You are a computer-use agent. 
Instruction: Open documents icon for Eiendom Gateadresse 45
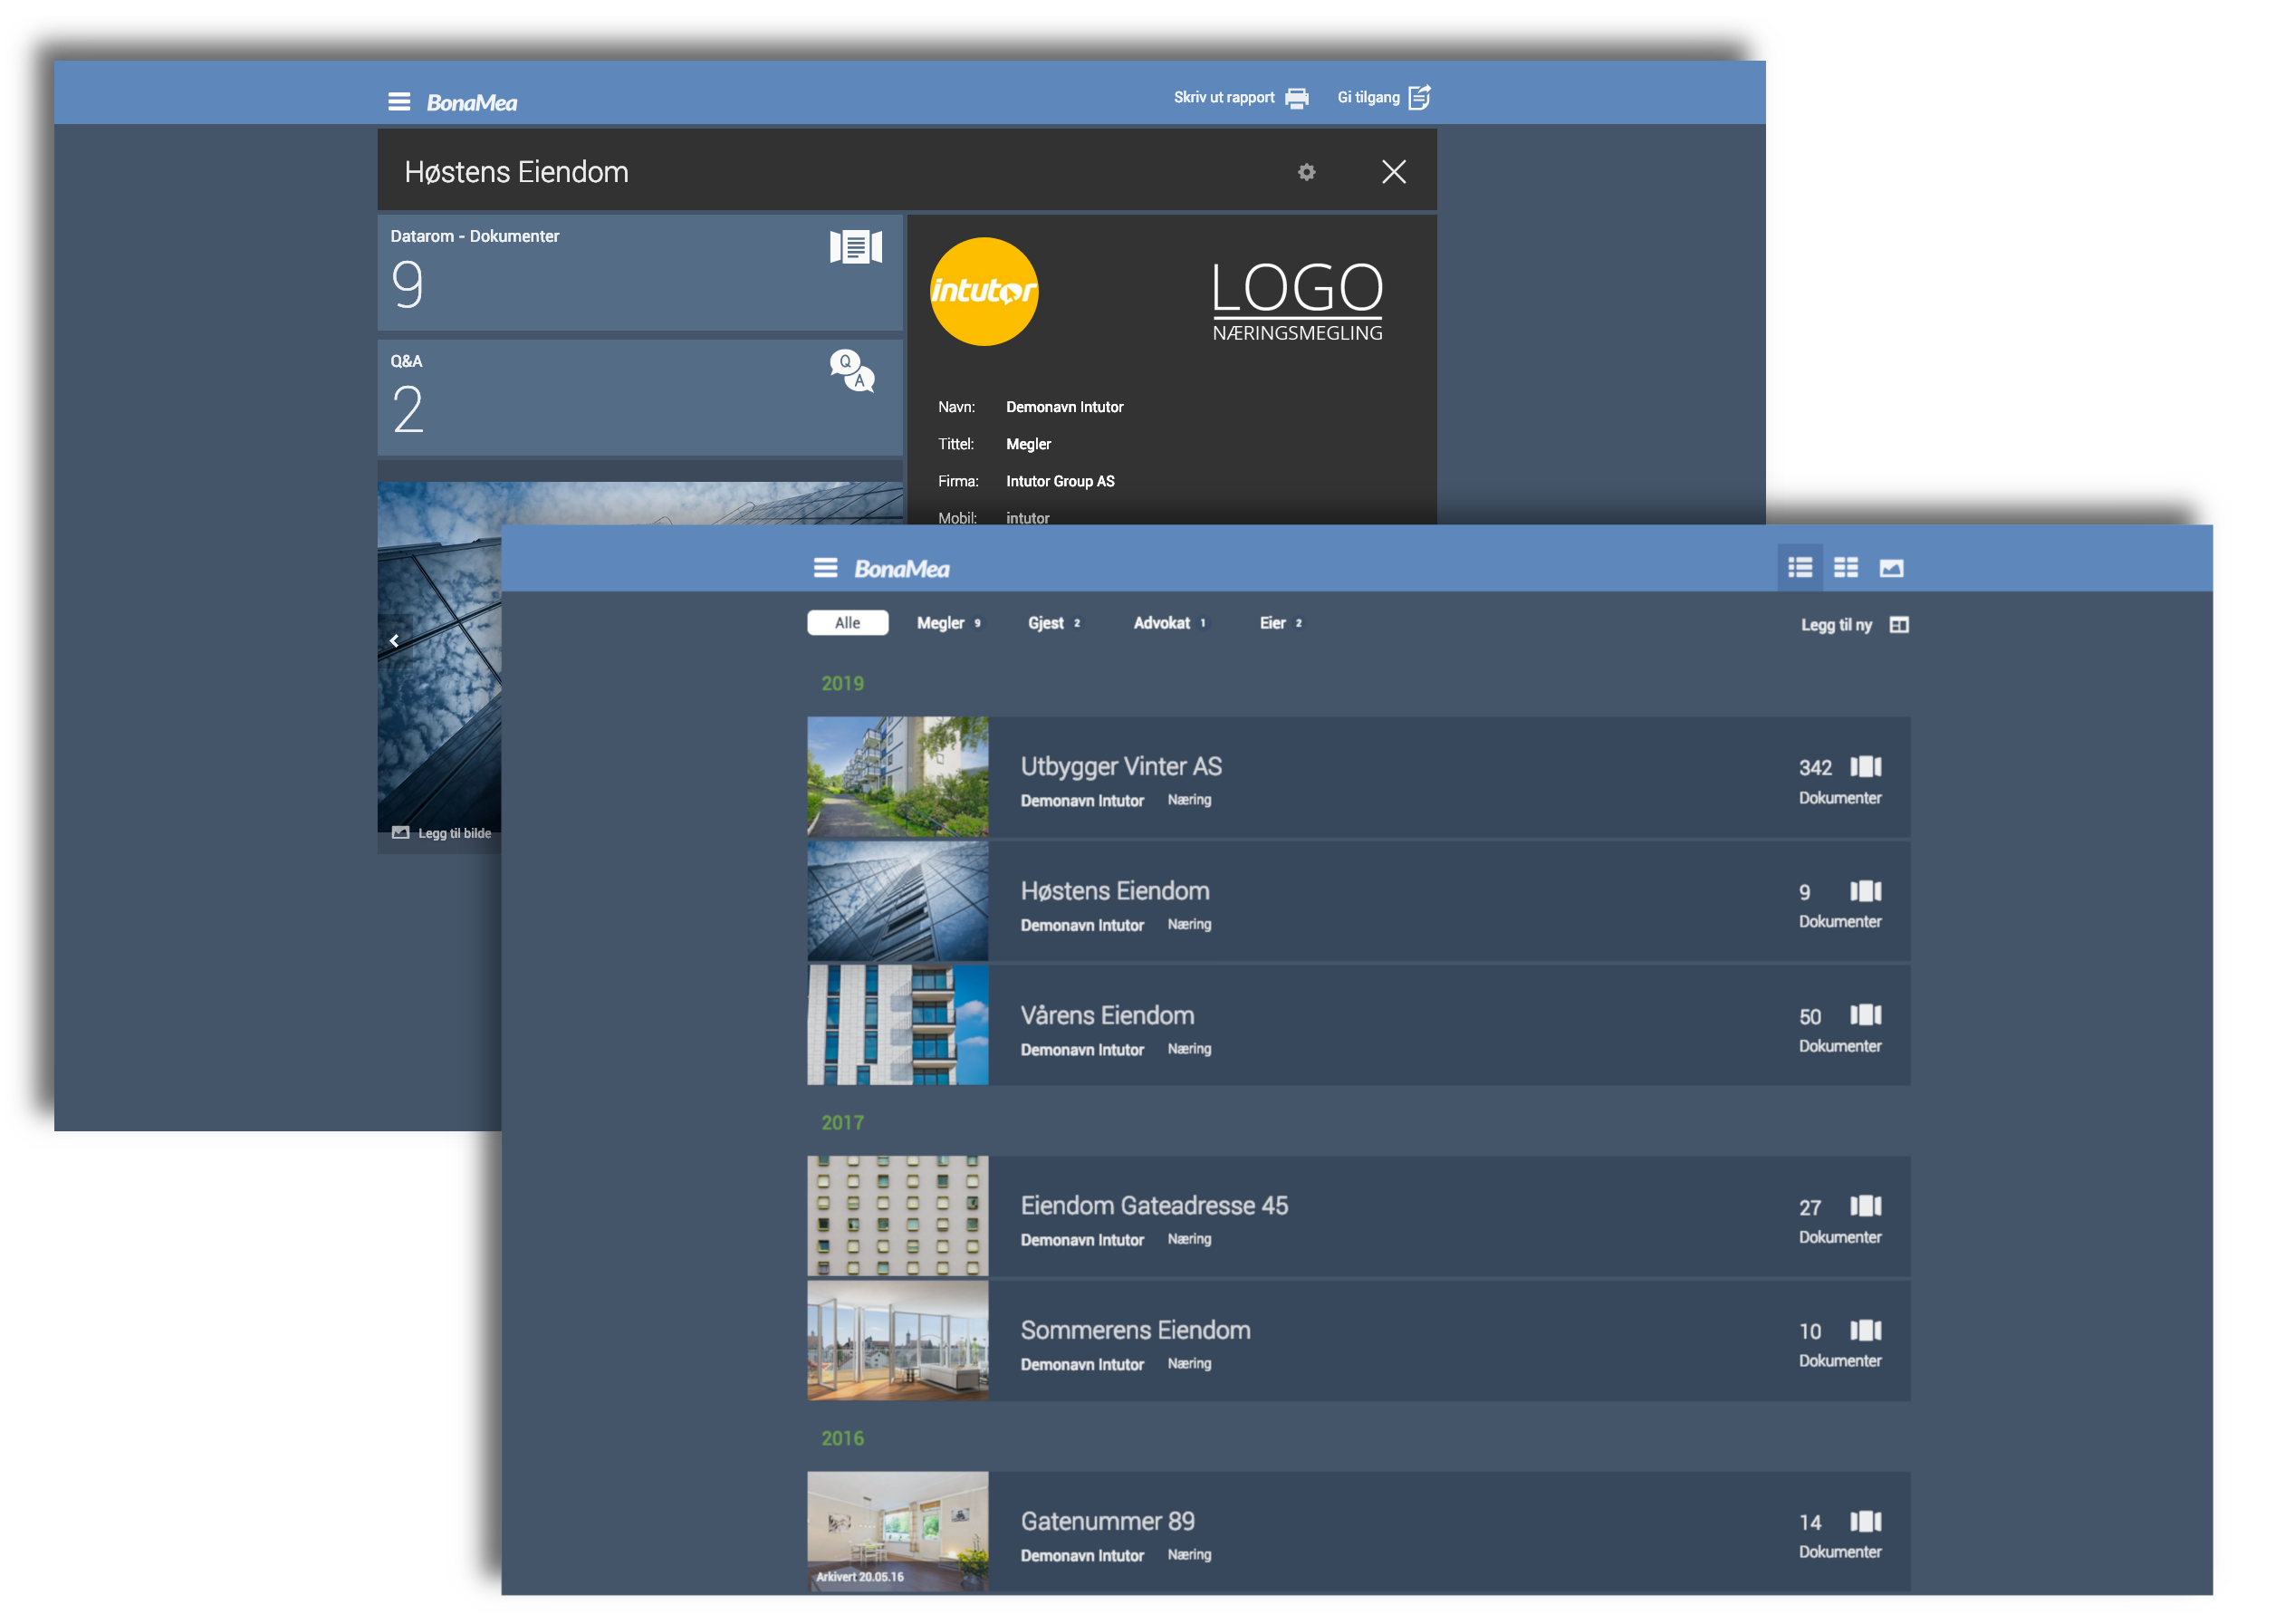pyautogui.click(x=1865, y=1206)
